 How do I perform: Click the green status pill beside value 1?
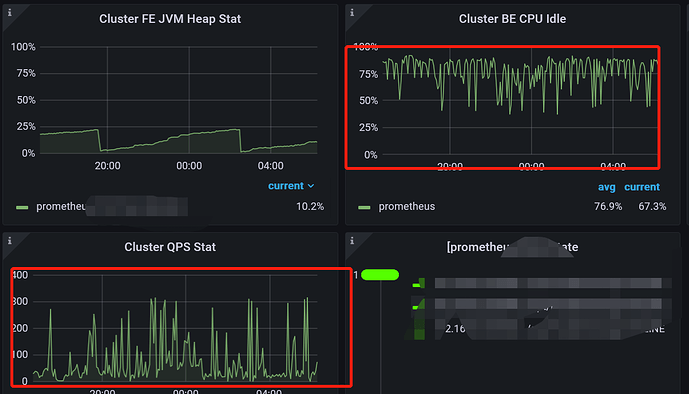pos(380,275)
